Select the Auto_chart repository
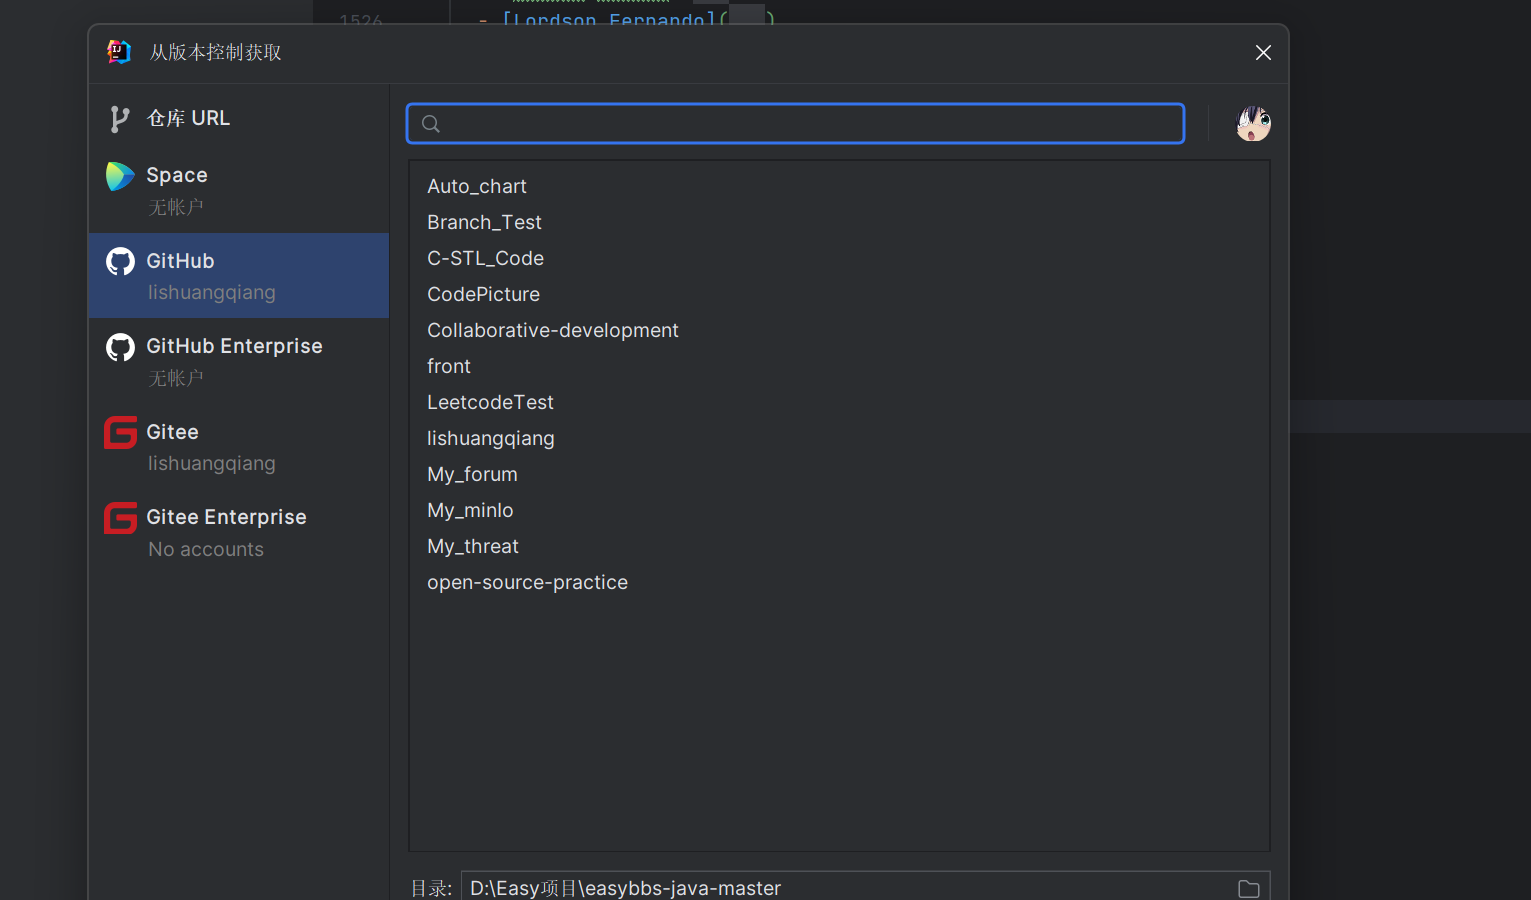This screenshot has width=1531, height=900. click(477, 186)
